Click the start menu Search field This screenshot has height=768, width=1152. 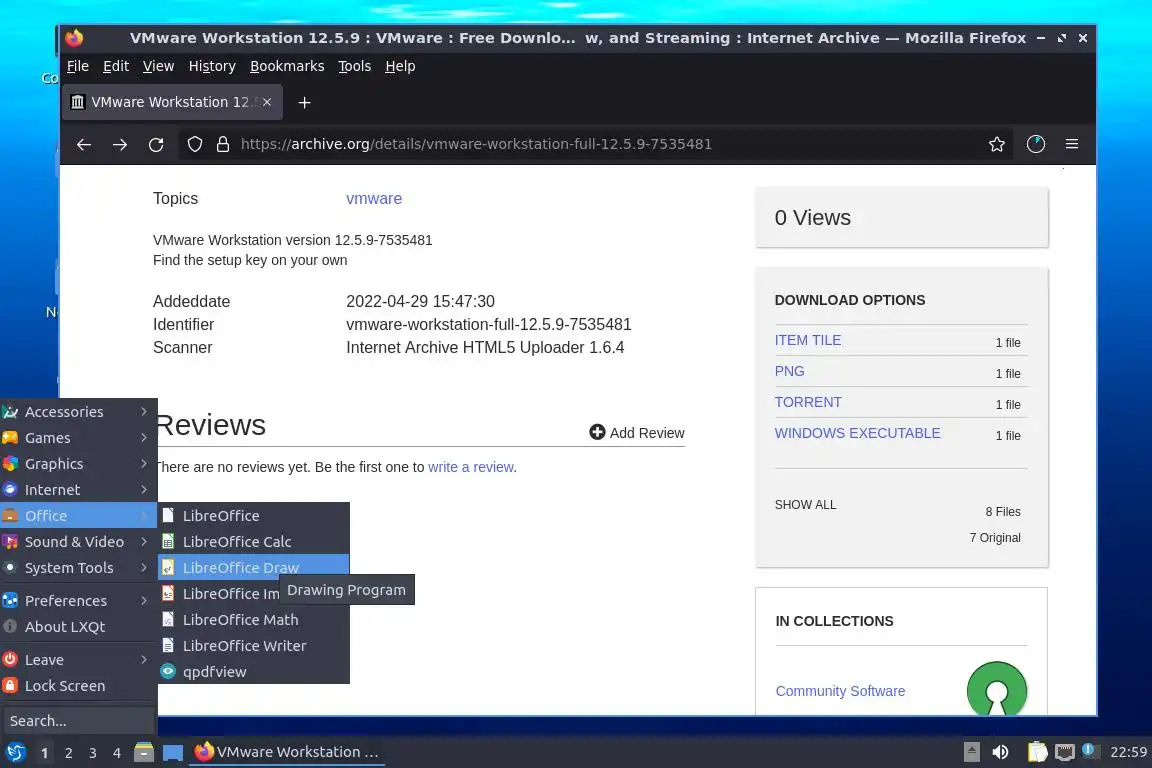tap(79, 721)
